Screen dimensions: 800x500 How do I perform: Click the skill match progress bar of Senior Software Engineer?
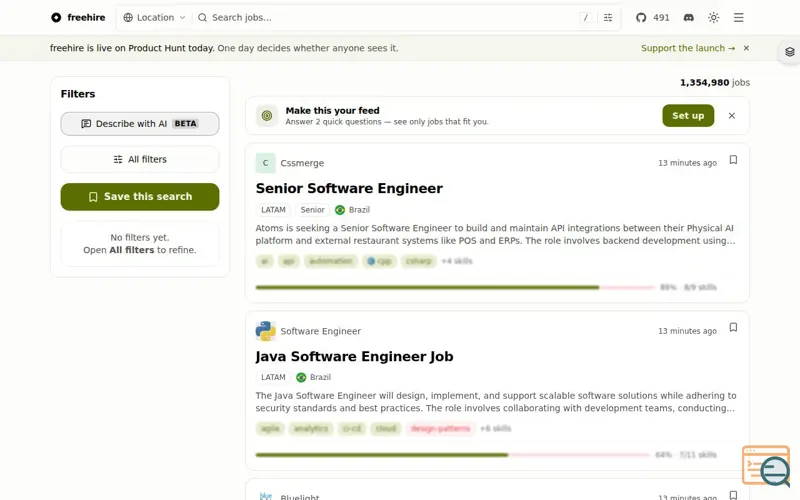click(x=455, y=287)
